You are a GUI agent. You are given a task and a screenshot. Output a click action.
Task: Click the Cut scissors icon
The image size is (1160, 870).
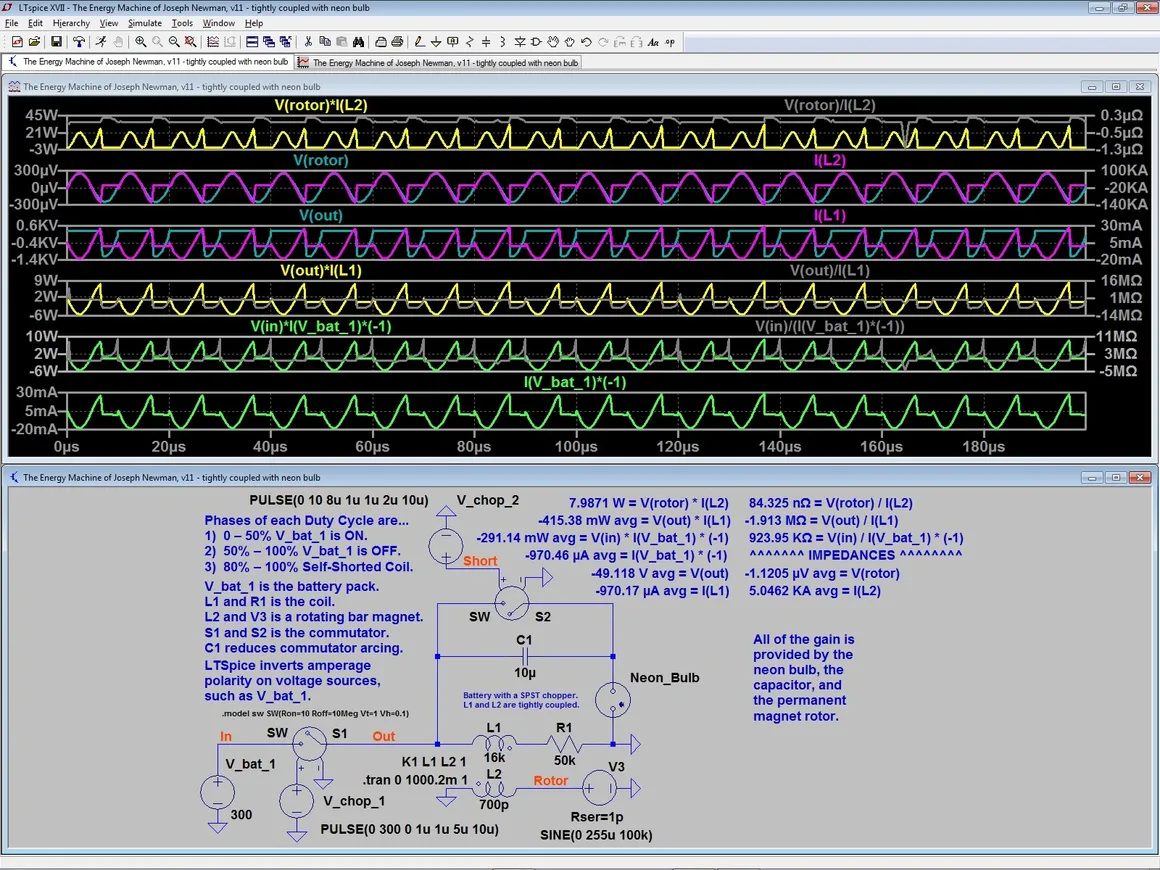(308, 42)
